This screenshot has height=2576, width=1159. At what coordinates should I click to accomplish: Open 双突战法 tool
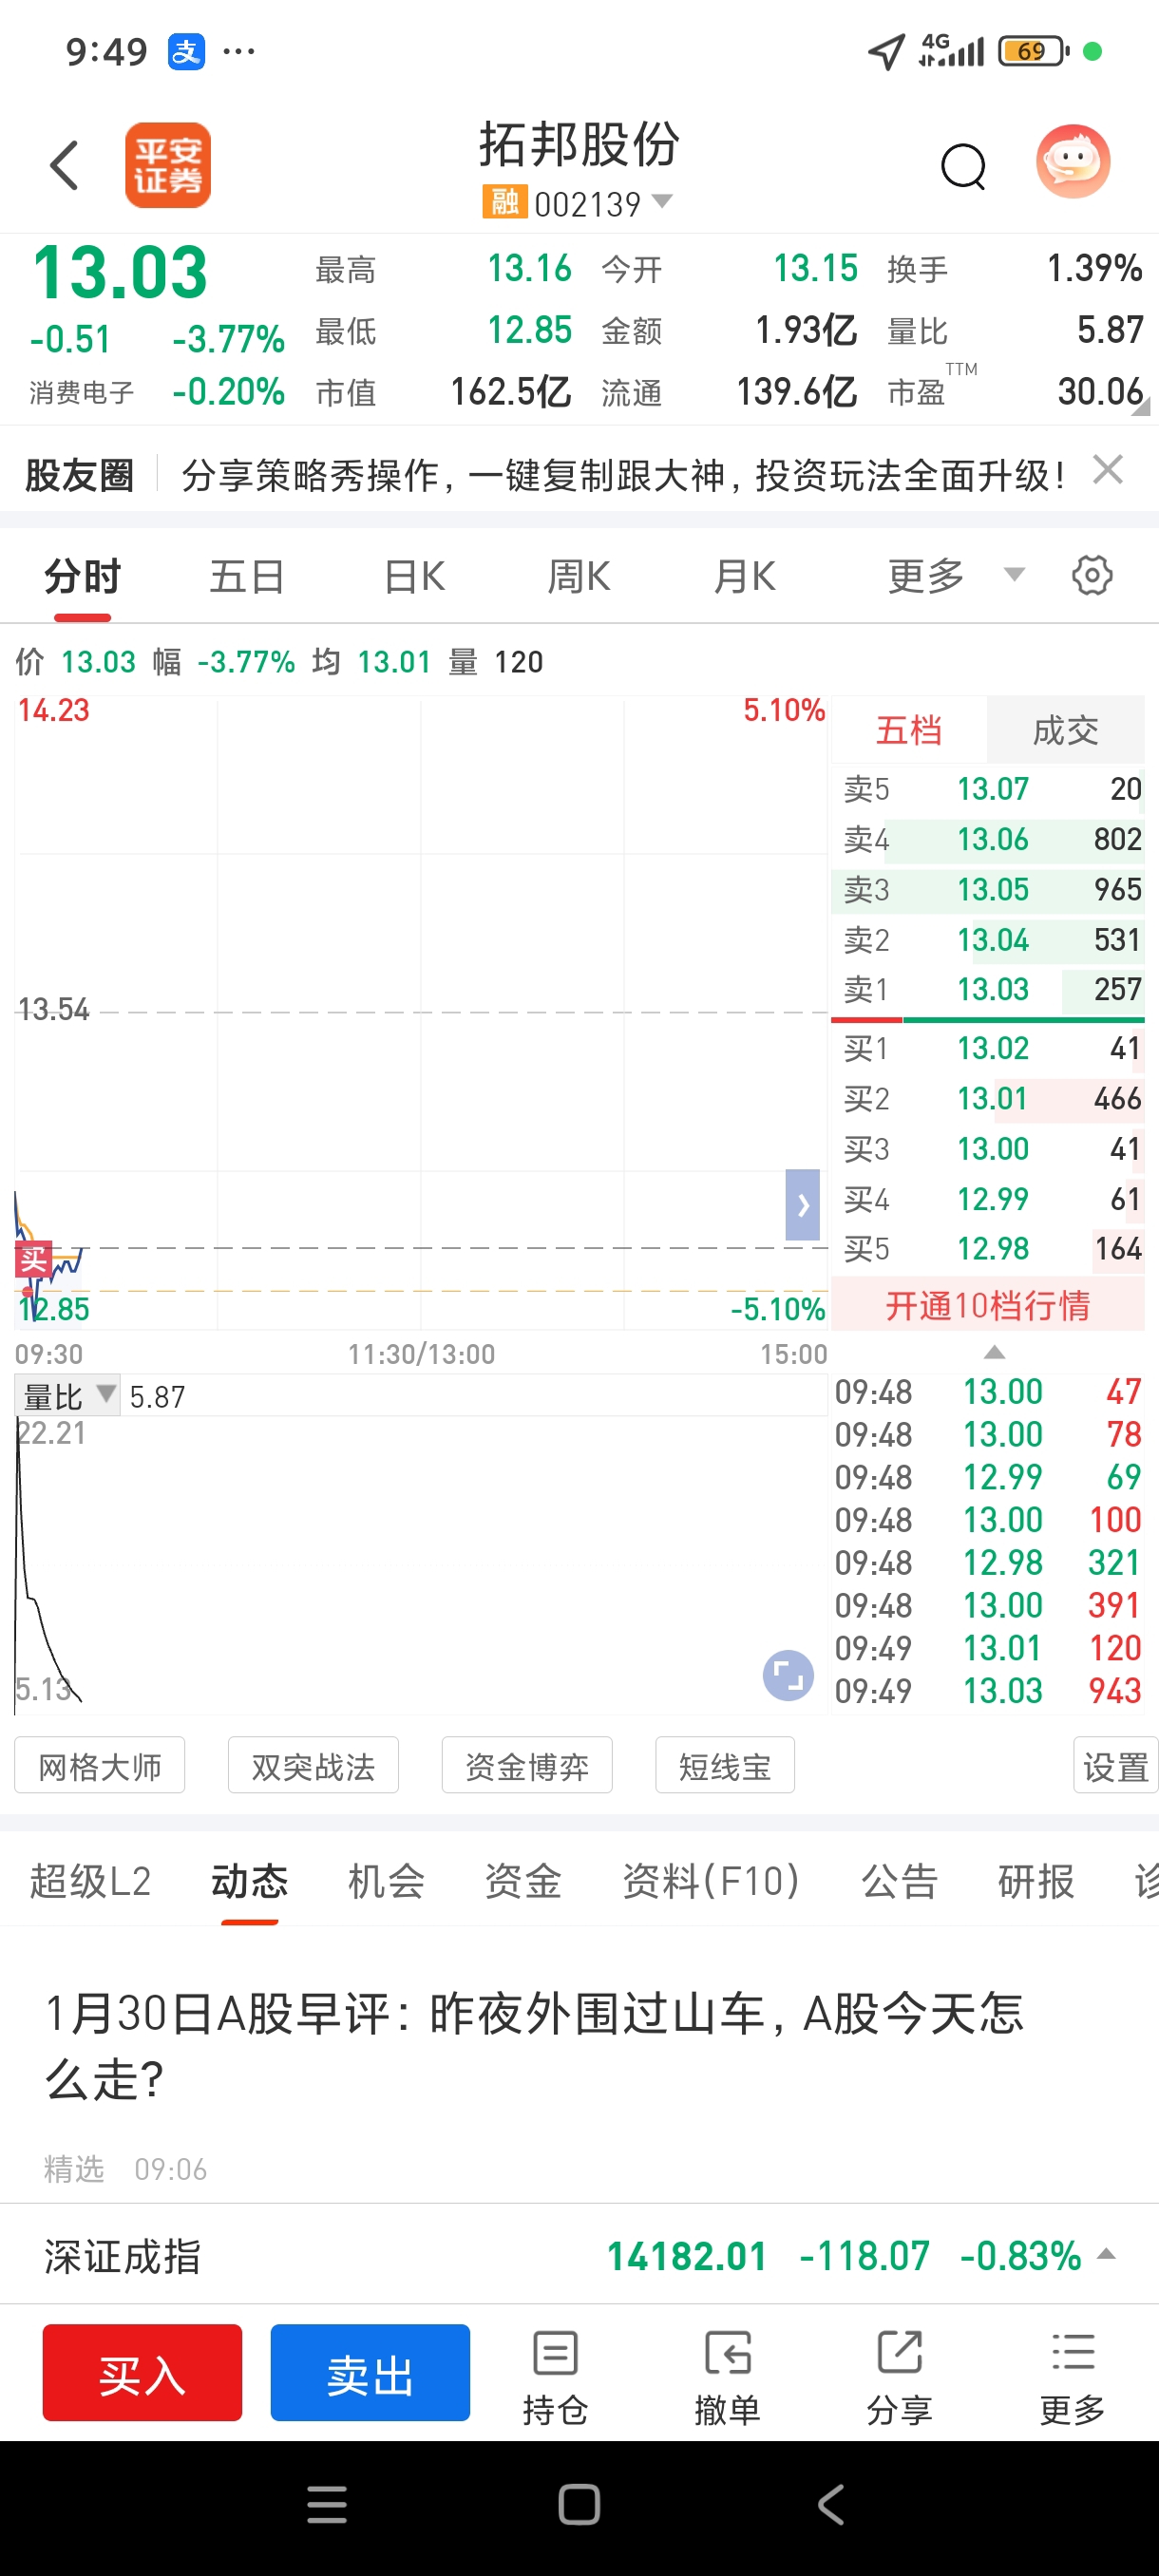click(x=313, y=1765)
